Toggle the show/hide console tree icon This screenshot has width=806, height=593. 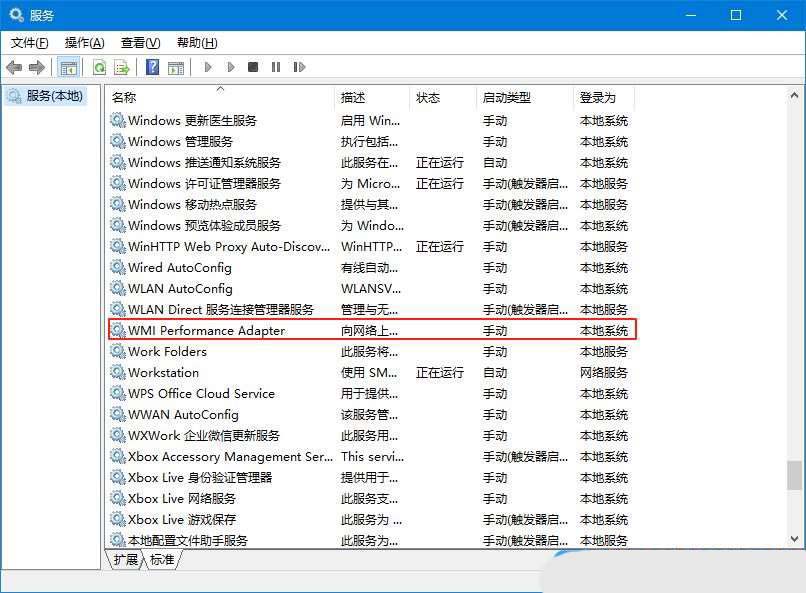[x=68, y=67]
